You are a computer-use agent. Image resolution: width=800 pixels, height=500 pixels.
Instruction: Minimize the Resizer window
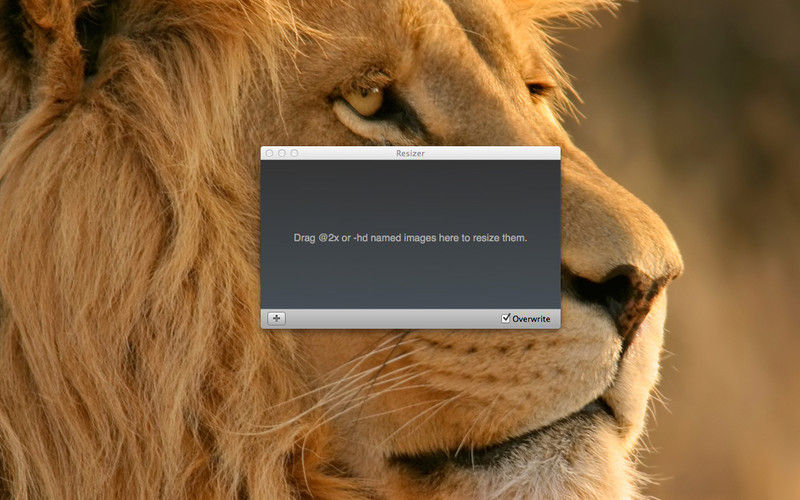tap(282, 153)
